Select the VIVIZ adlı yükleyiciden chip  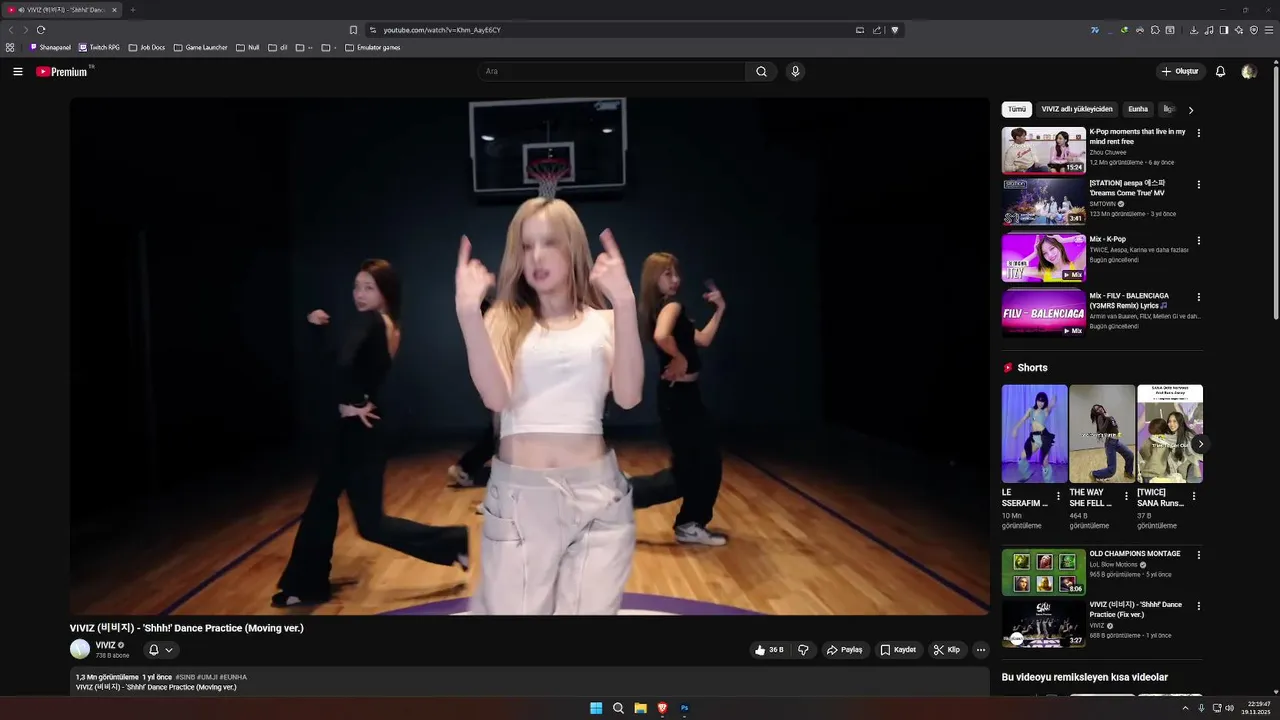1077,109
